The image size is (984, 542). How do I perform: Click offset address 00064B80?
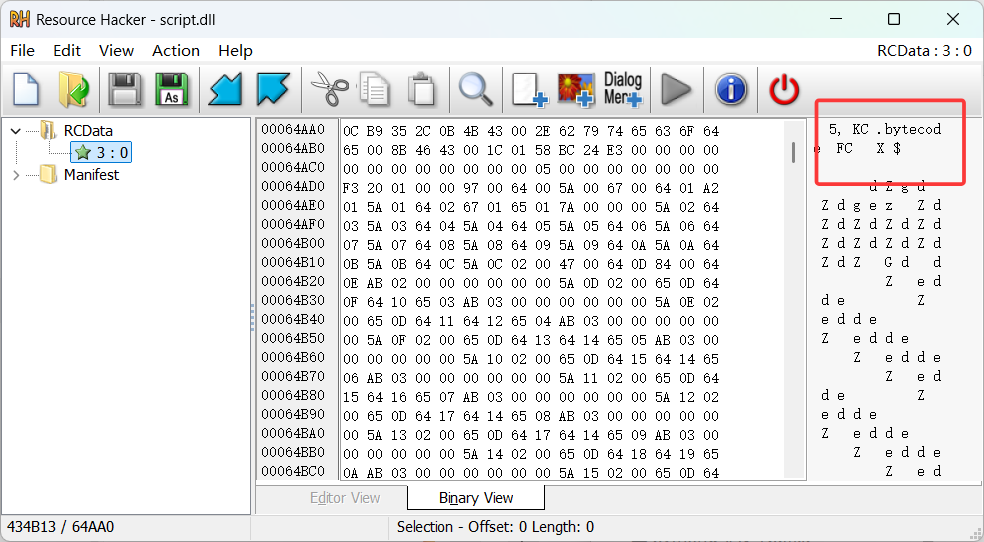(293, 395)
